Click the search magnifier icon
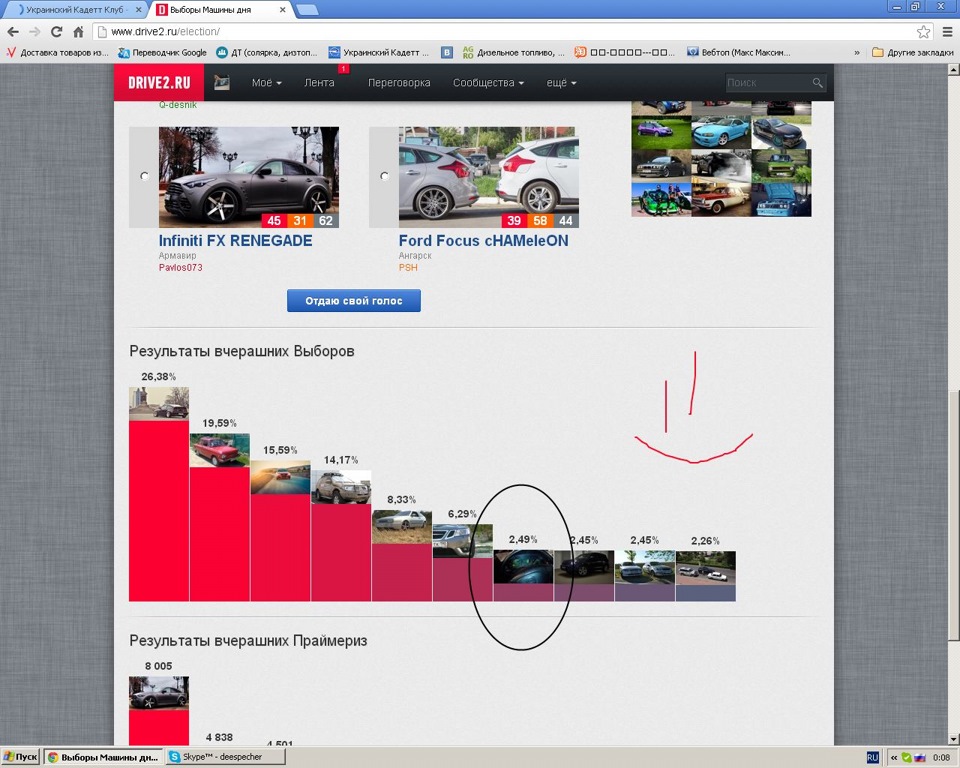The height and width of the screenshot is (768, 960). (x=817, y=83)
